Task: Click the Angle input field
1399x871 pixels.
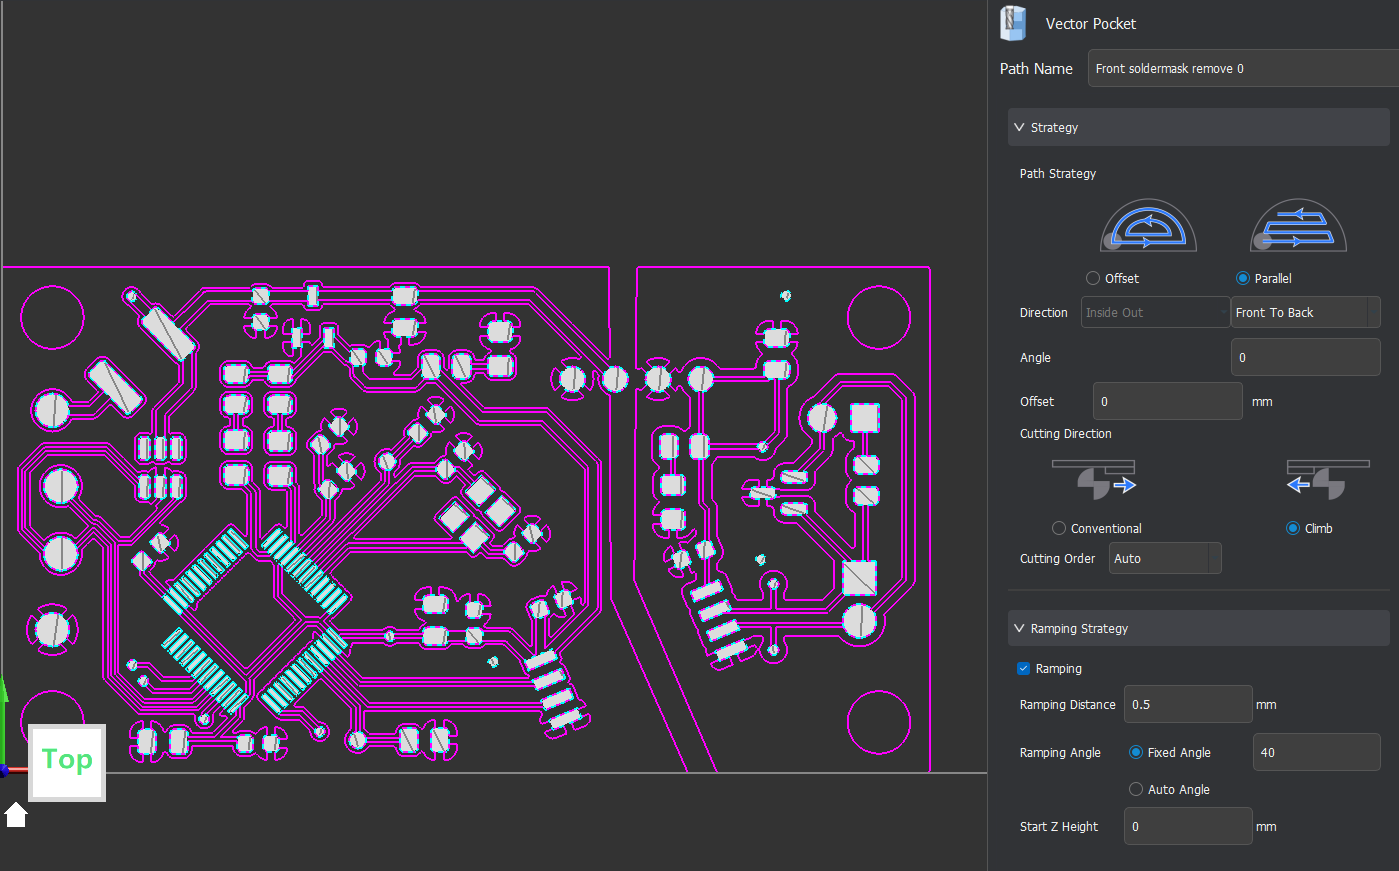Action: pyautogui.click(x=1305, y=357)
